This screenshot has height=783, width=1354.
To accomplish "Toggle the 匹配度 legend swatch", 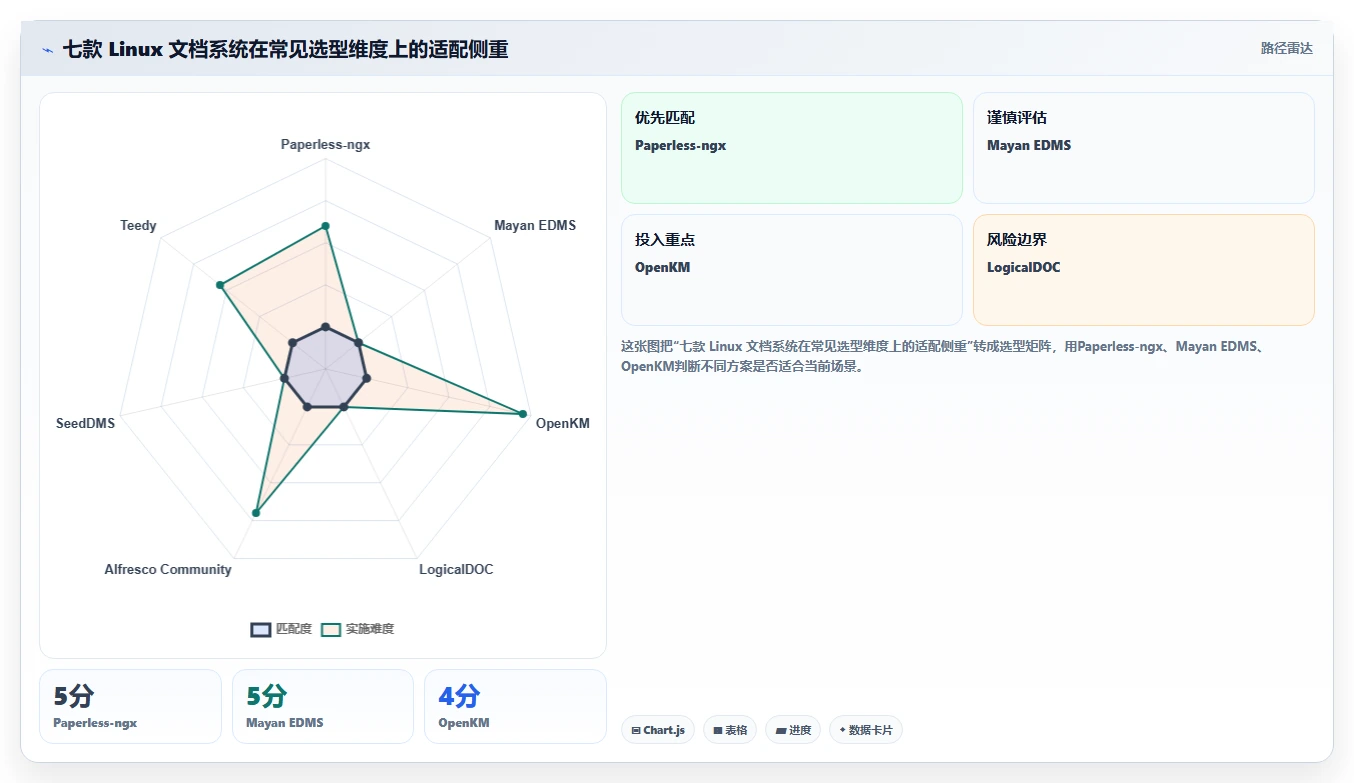I will pyautogui.click(x=261, y=629).
